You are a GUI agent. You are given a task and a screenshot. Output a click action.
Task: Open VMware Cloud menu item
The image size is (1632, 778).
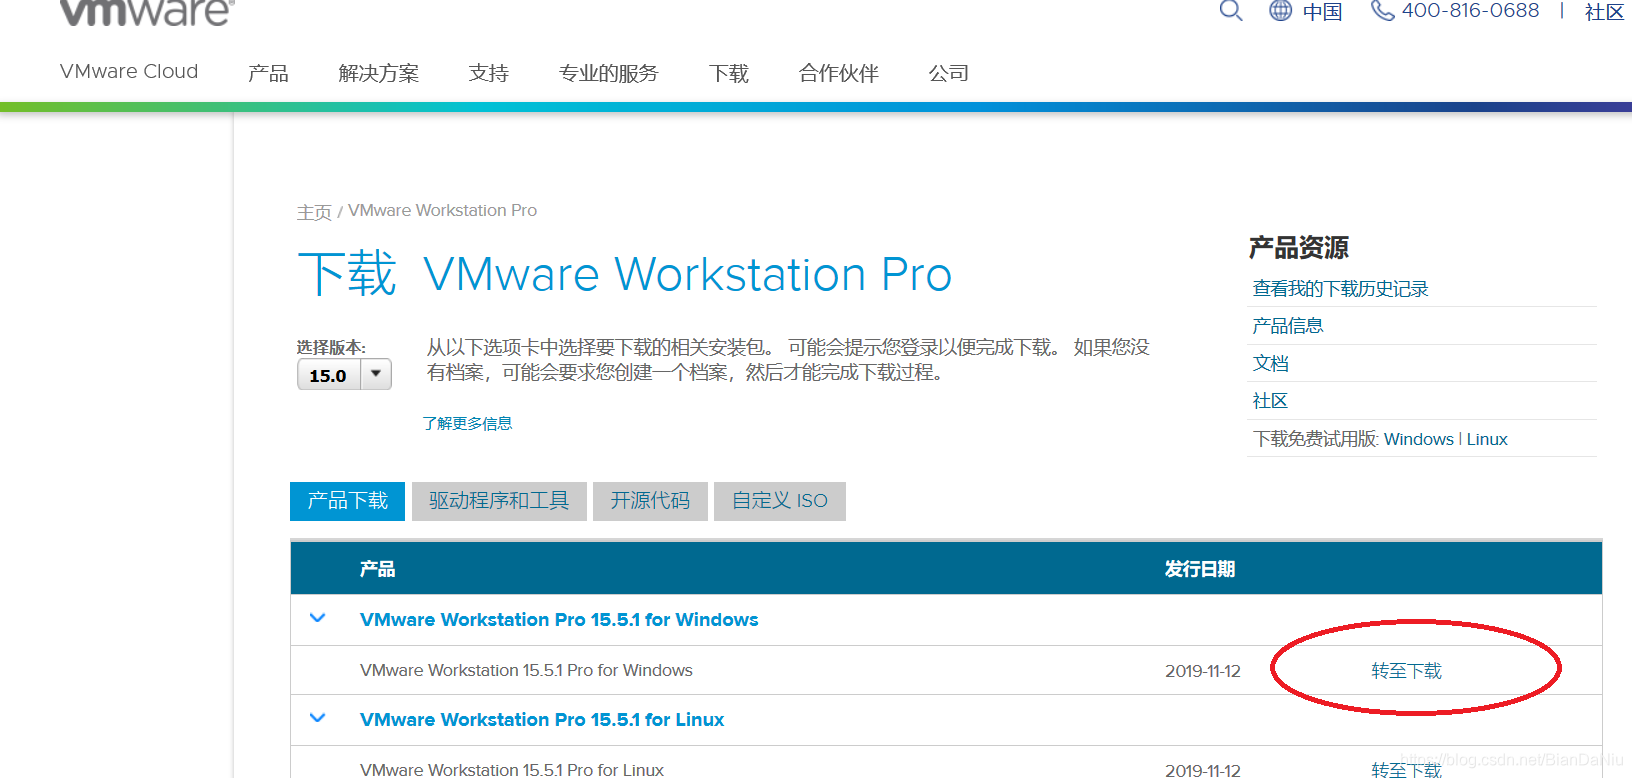click(129, 72)
